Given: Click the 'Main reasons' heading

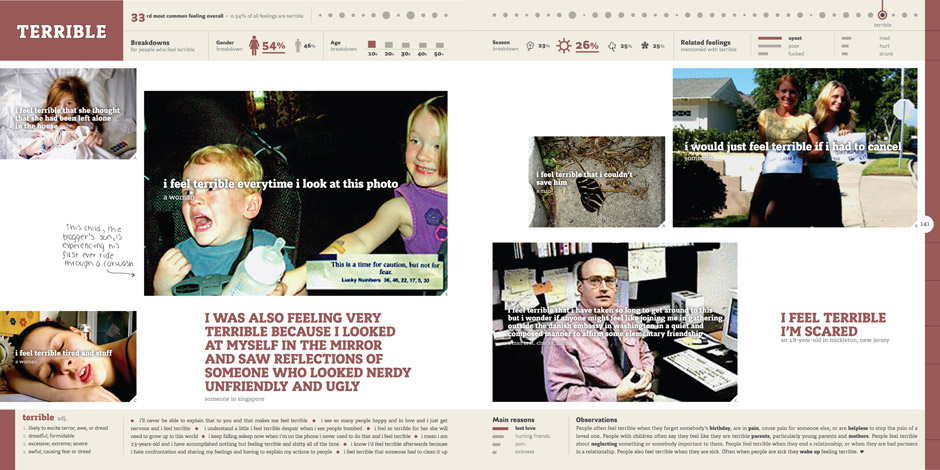Looking at the screenshot, I should point(513,420).
